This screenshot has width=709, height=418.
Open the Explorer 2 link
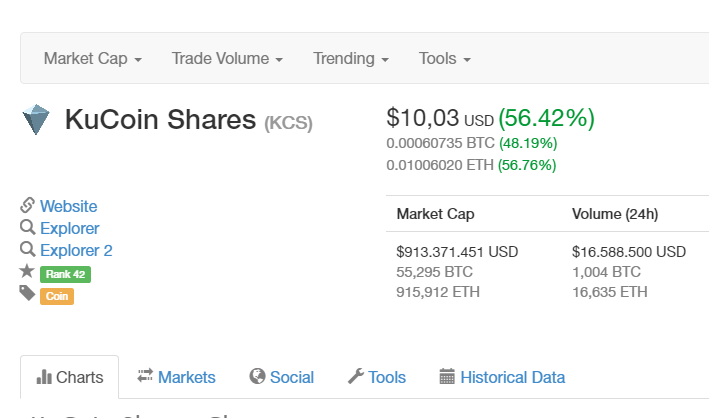[x=76, y=250]
